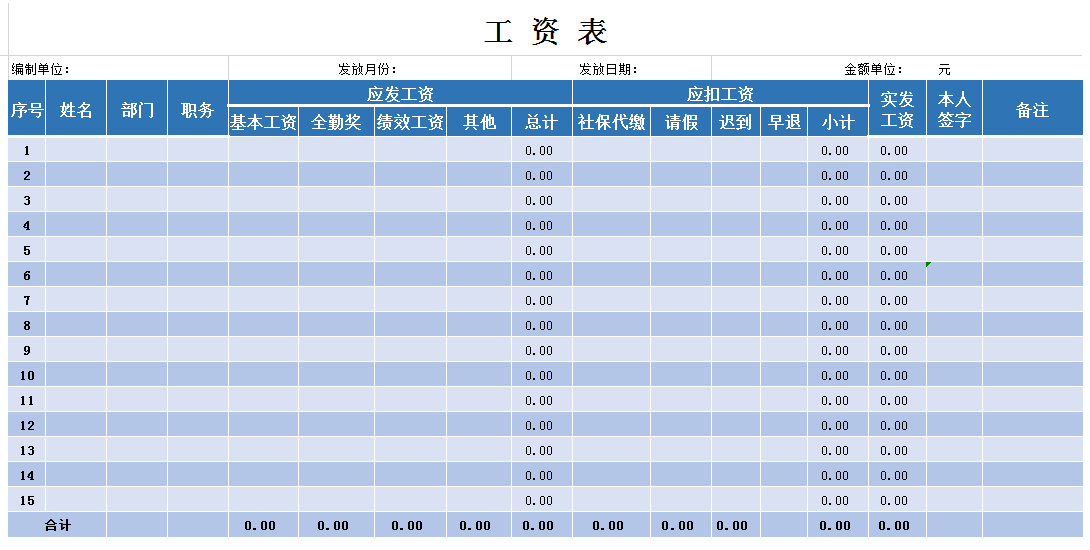Click the 合计 社保代缴 total 0.00
Screen dimensions: 1090x550
(612, 526)
